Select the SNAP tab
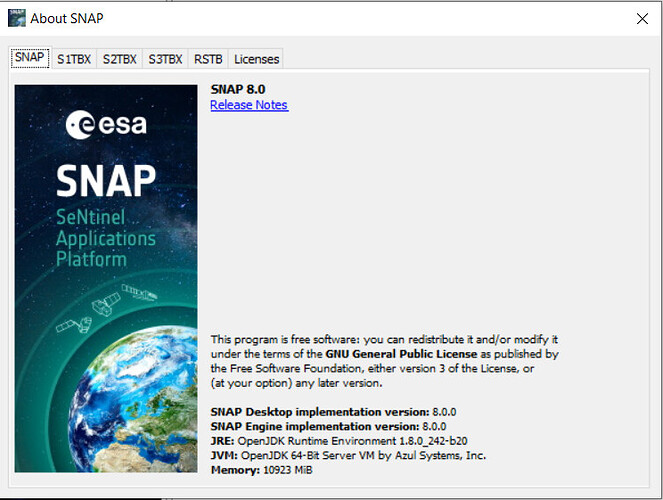 coord(30,57)
